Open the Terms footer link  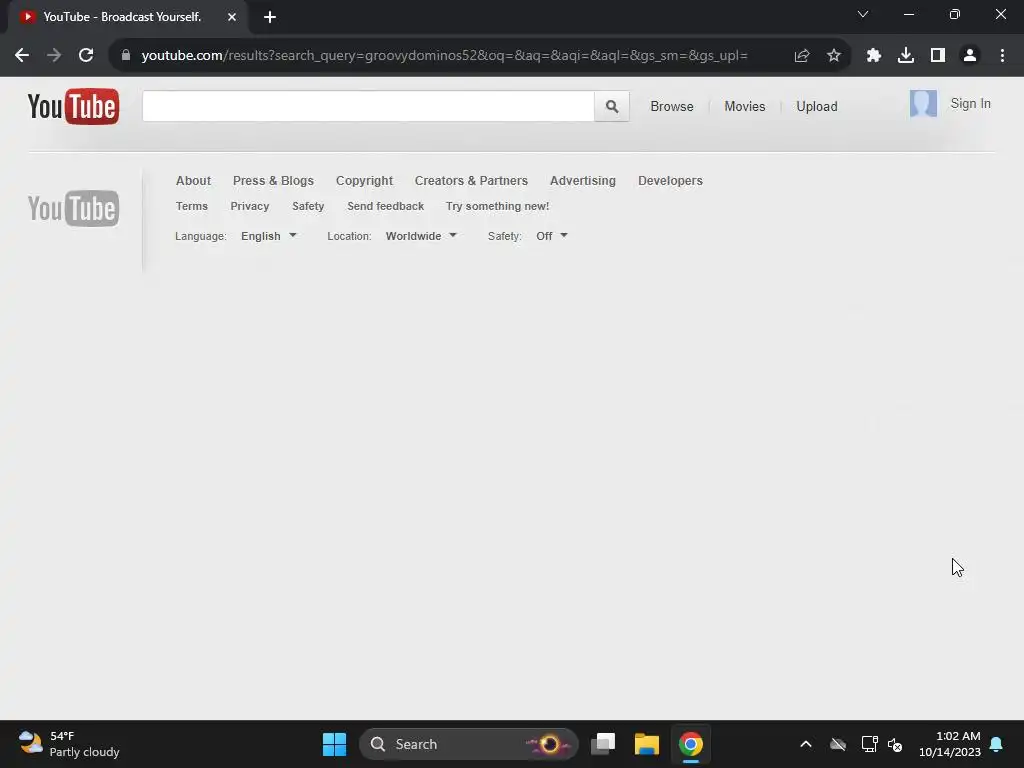(x=191, y=206)
